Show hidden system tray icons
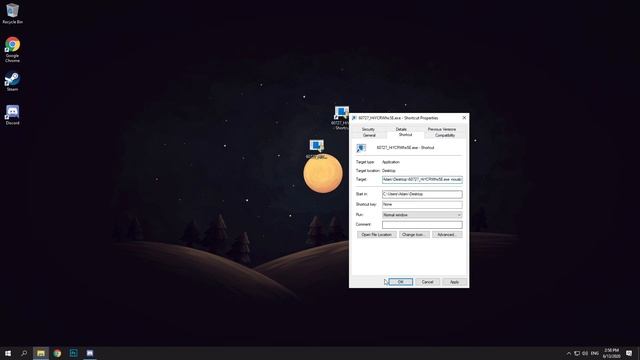 point(569,353)
